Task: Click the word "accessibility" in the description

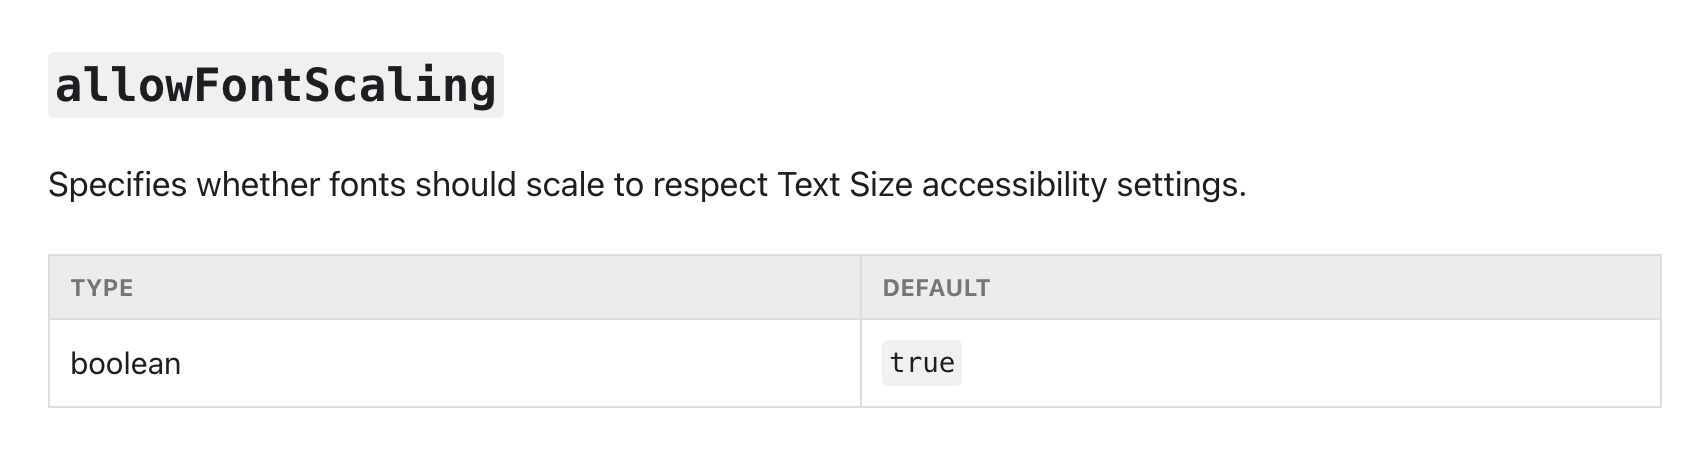Action: (1014, 185)
